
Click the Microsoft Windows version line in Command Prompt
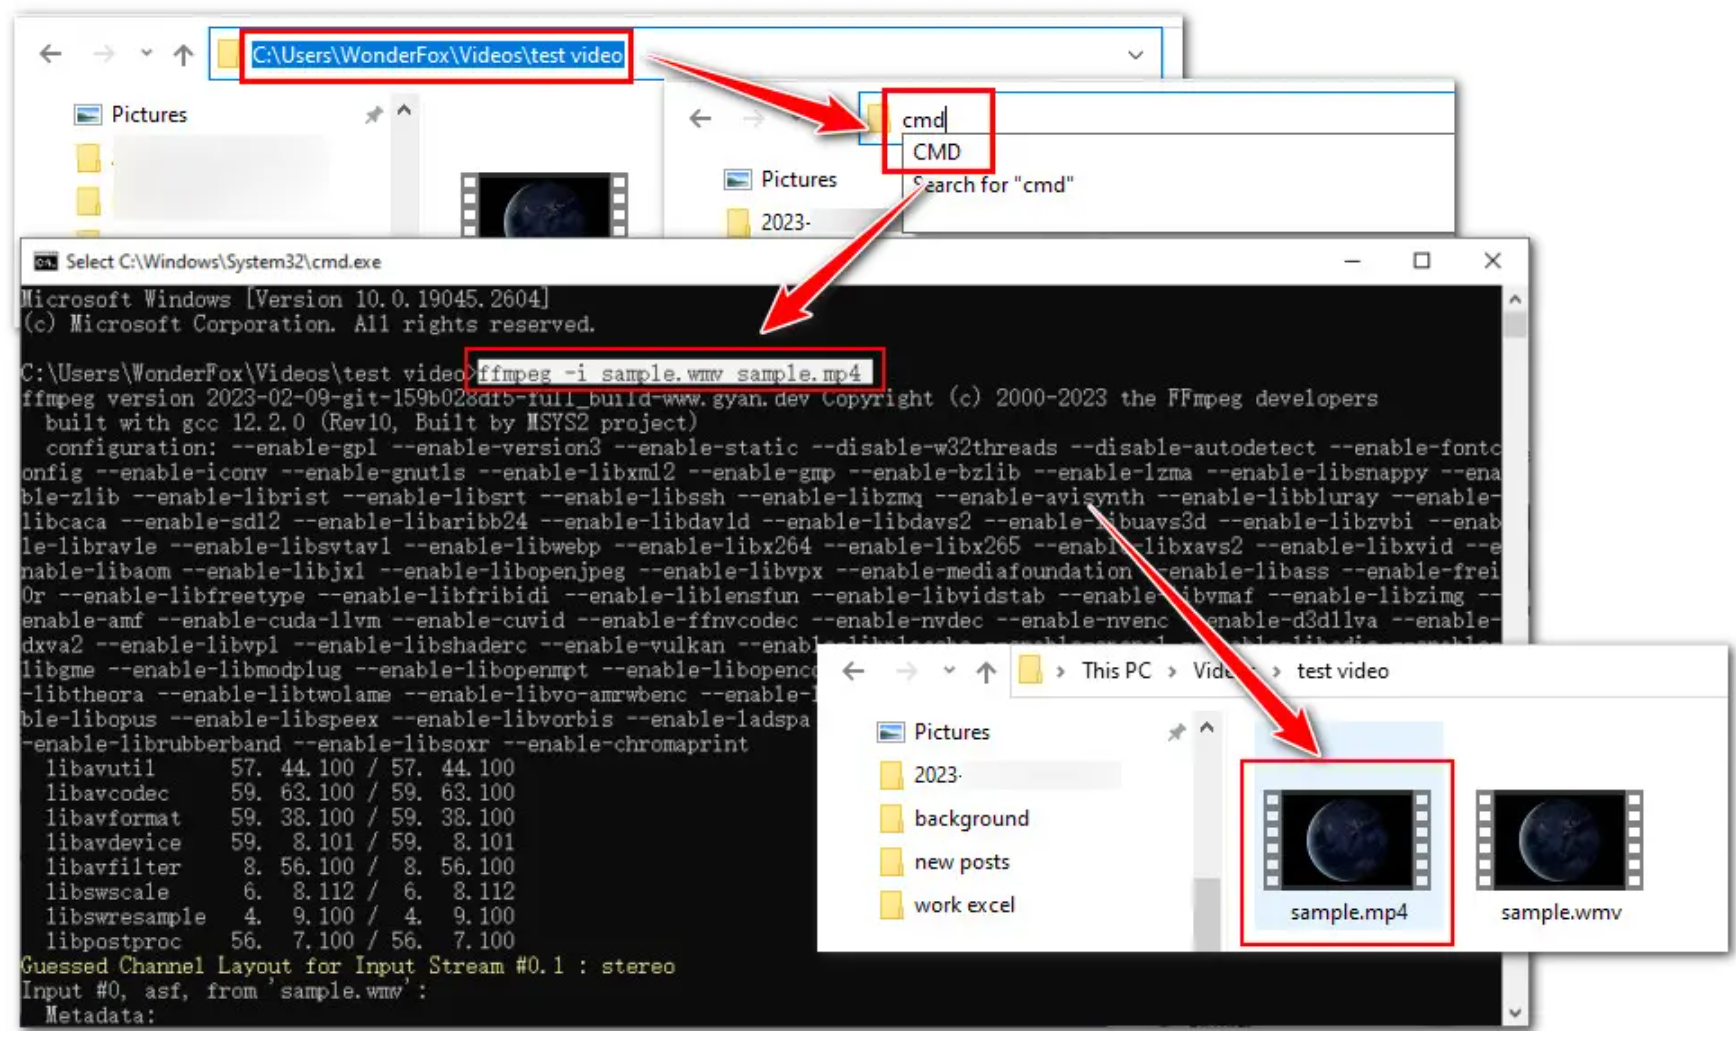(x=285, y=299)
